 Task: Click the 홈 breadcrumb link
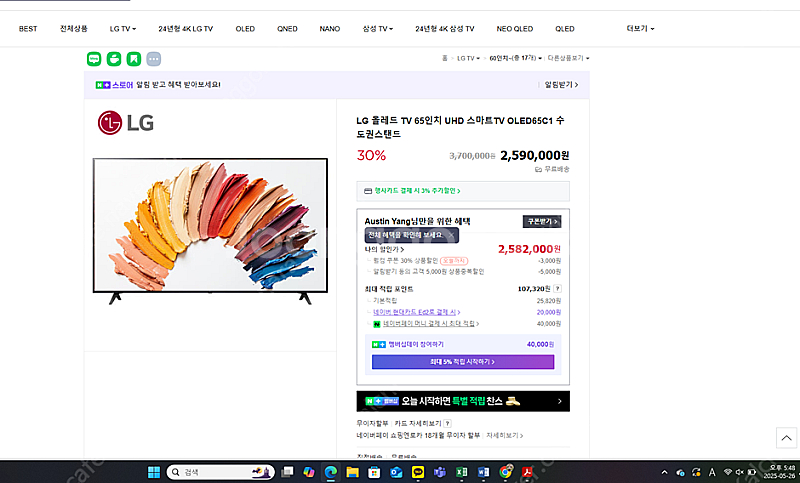(x=445, y=58)
